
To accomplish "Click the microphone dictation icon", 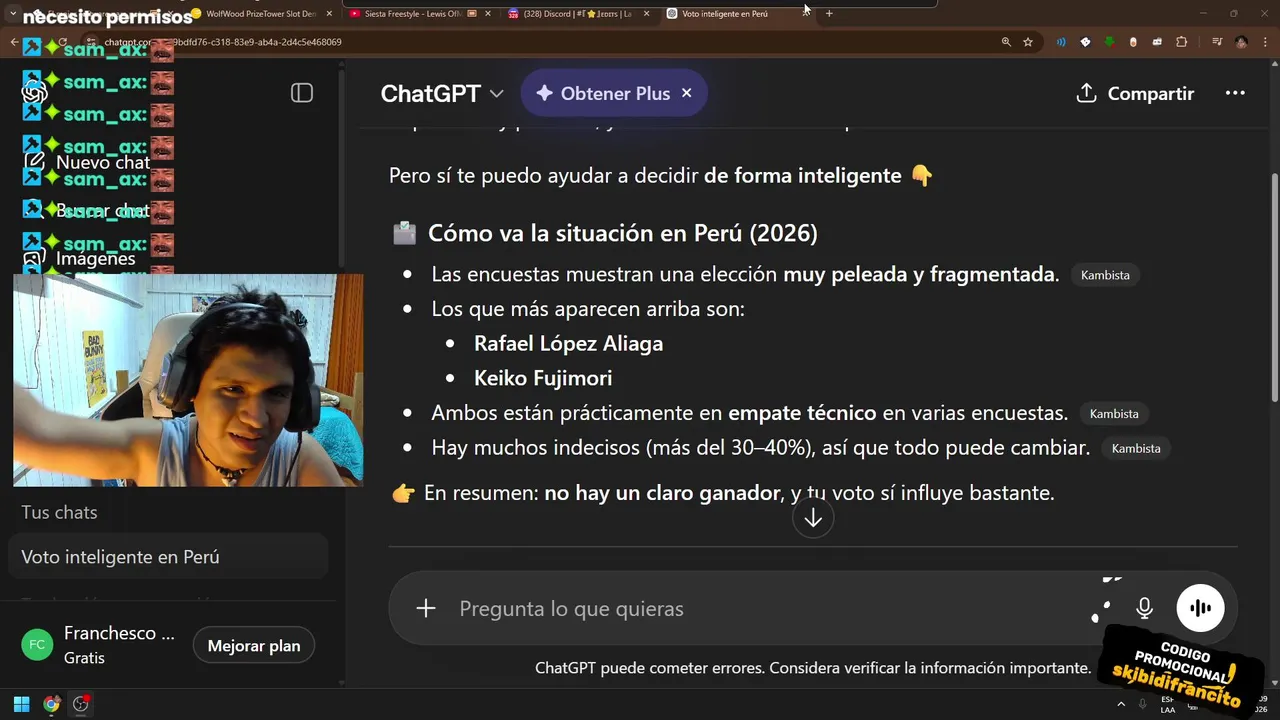I will [x=1144, y=608].
